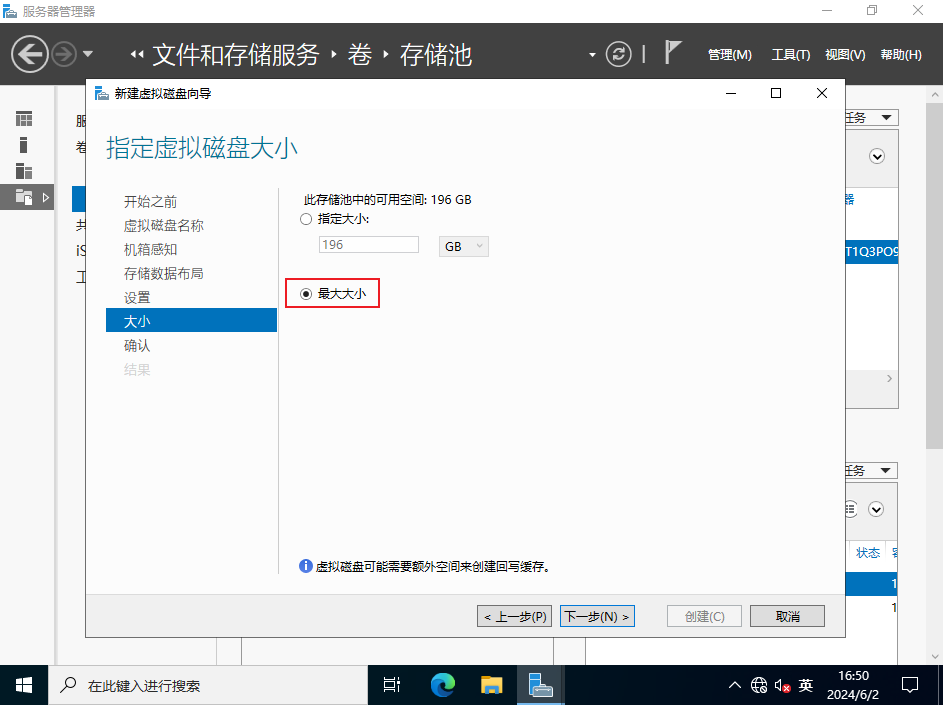Click the 取消 button
This screenshot has width=943, height=705.
pos(787,616)
